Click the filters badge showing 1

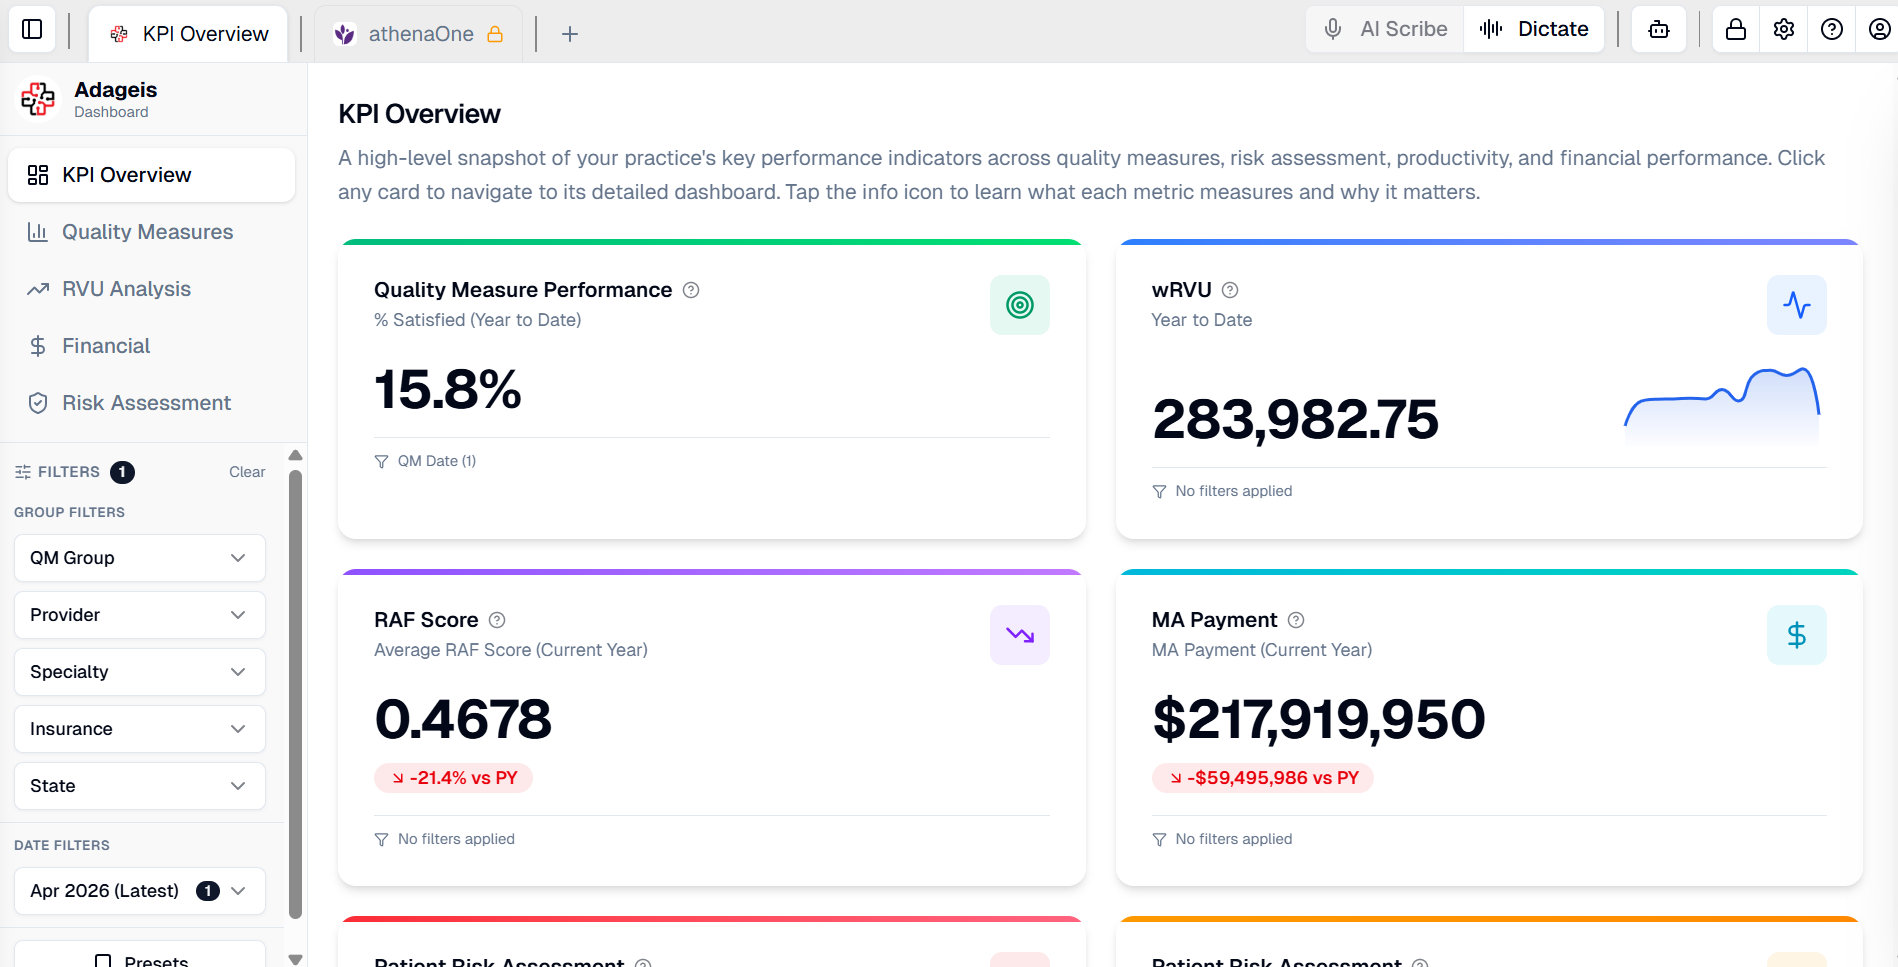tap(122, 472)
